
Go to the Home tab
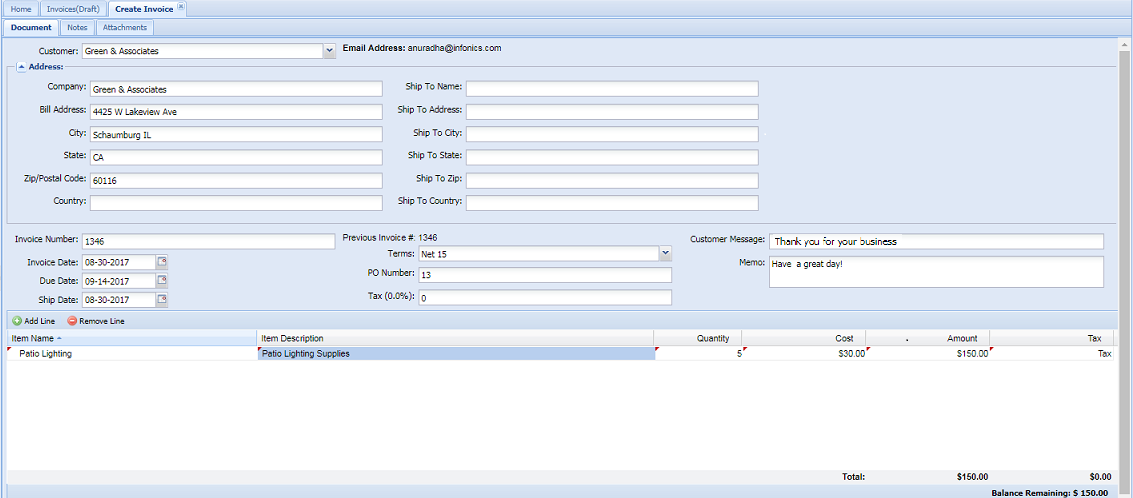pyautogui.click(x=21, y=9)
